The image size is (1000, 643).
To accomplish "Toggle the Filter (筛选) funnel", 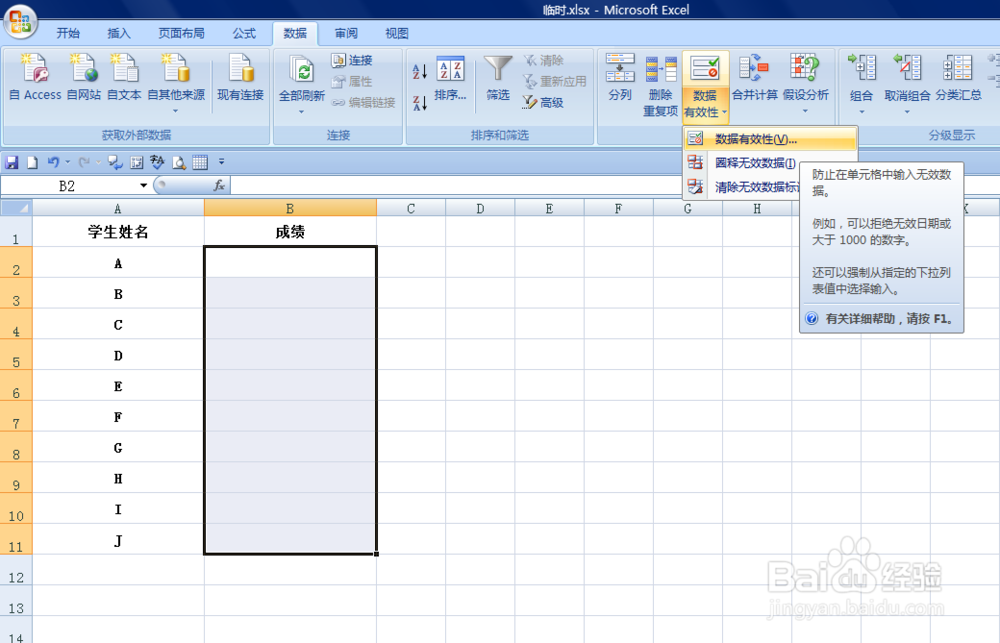I will pyautogui.click(x=497, y=79).
